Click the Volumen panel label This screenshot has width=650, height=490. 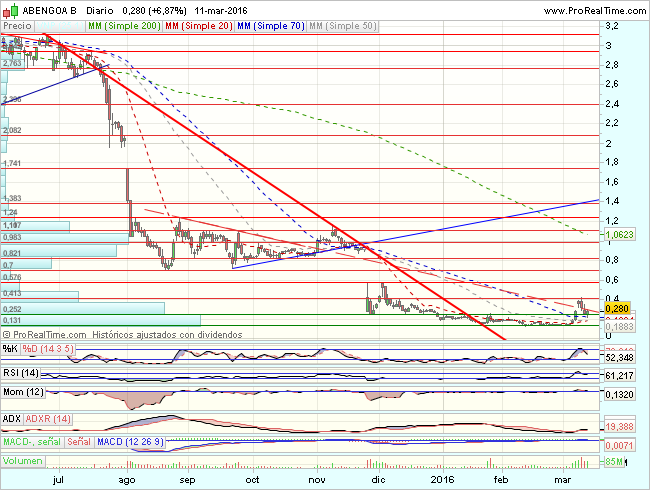tap(23, 461)
